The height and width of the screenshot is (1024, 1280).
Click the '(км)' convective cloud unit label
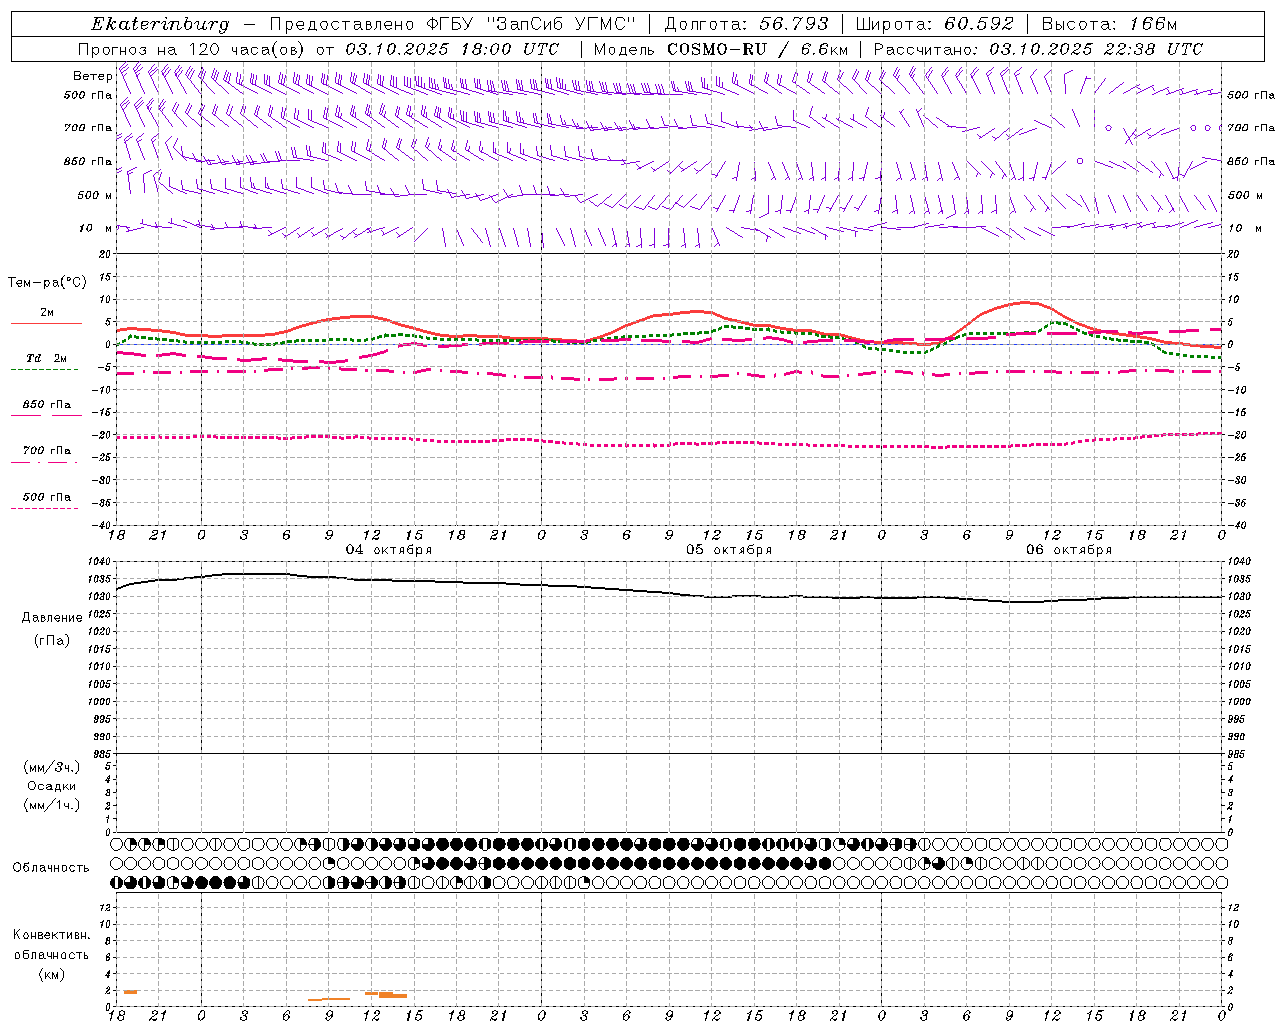[51, 974]
